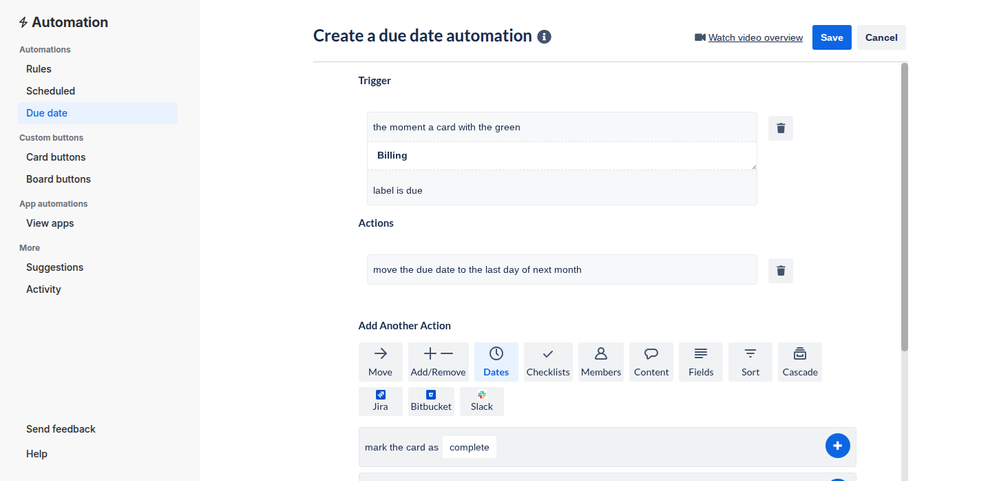Screen dimensions: 999x481
Task: Select the Fields action category
Action: pyautogui.click(x=701, y=362)
